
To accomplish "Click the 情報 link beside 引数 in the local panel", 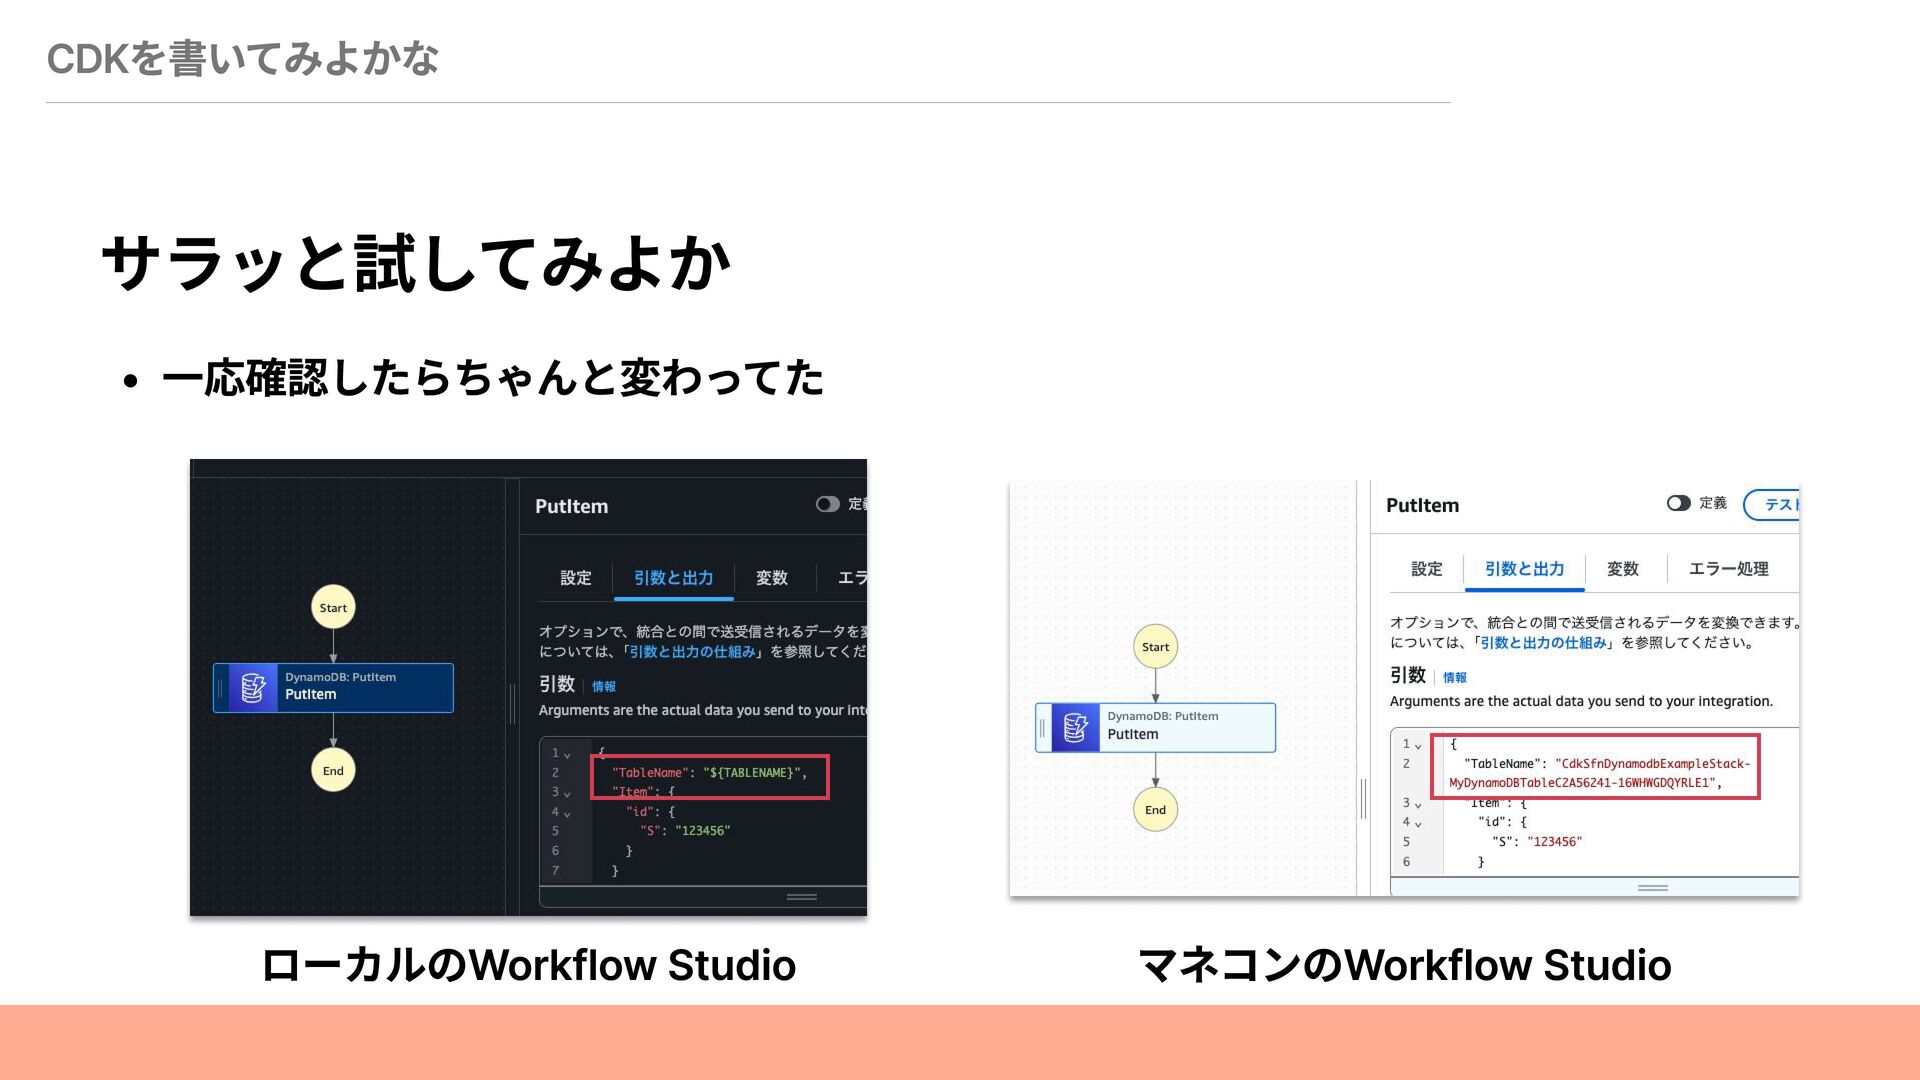I will pos(604,687).
